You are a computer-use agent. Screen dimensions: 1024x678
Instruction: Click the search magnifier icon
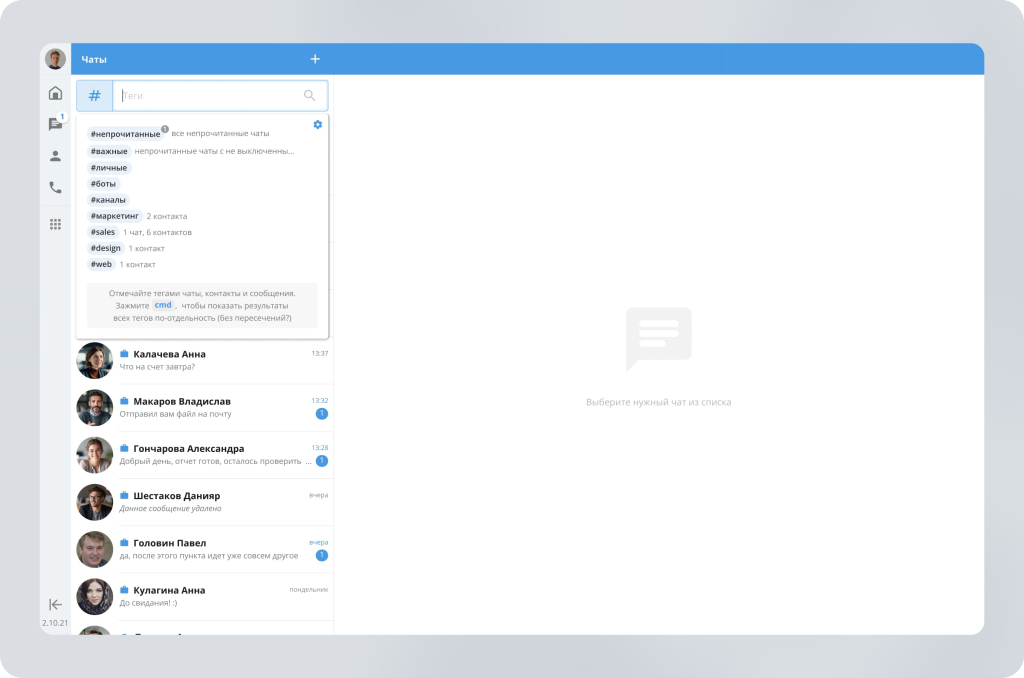click(310, 95)
